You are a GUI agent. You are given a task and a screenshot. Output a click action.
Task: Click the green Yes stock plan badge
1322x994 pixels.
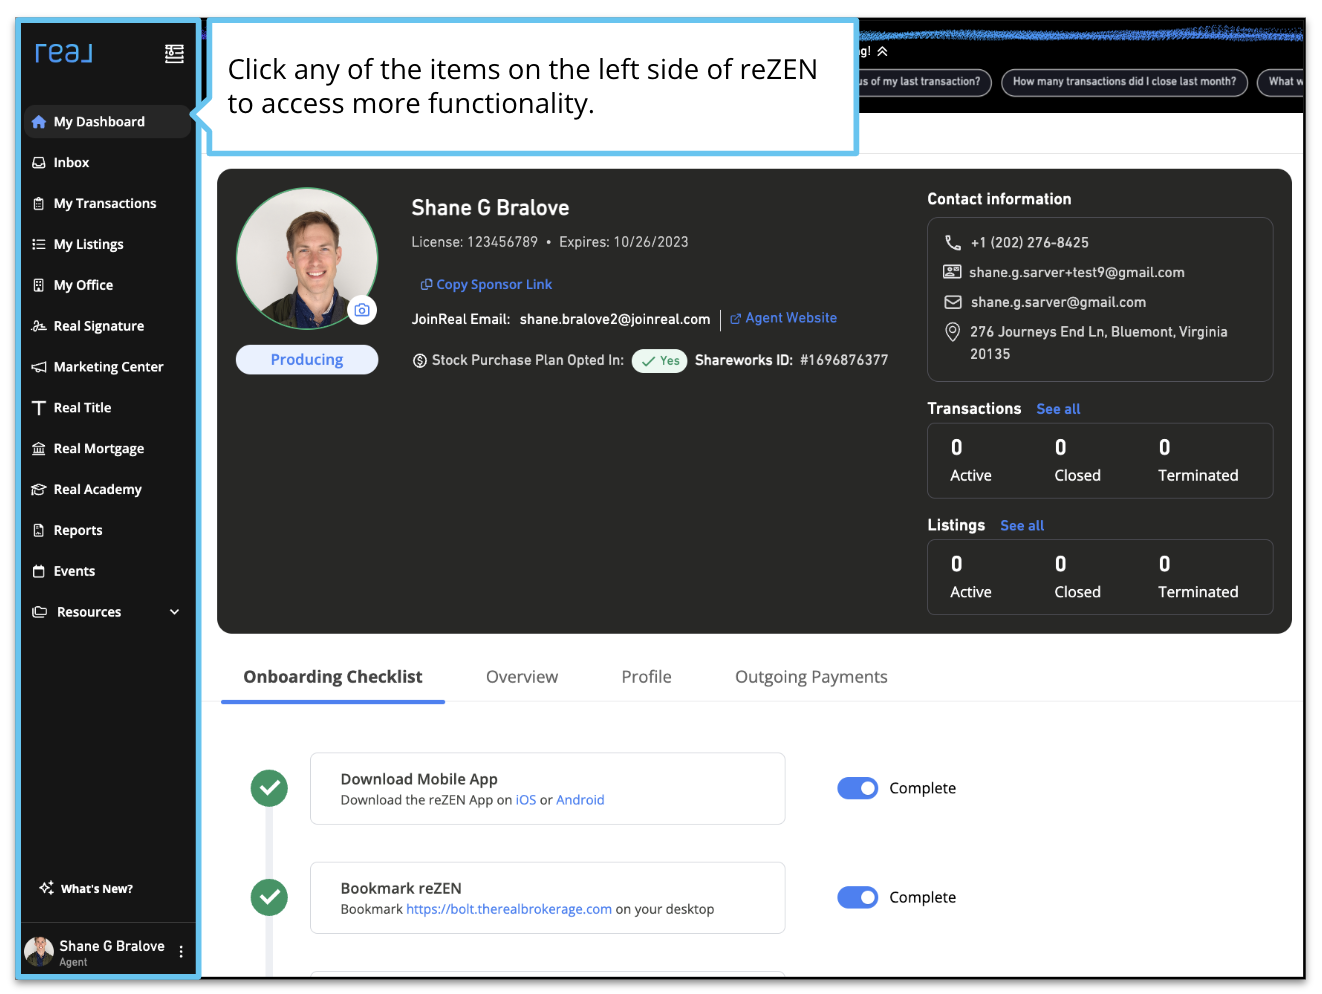[x=660, y=361]
